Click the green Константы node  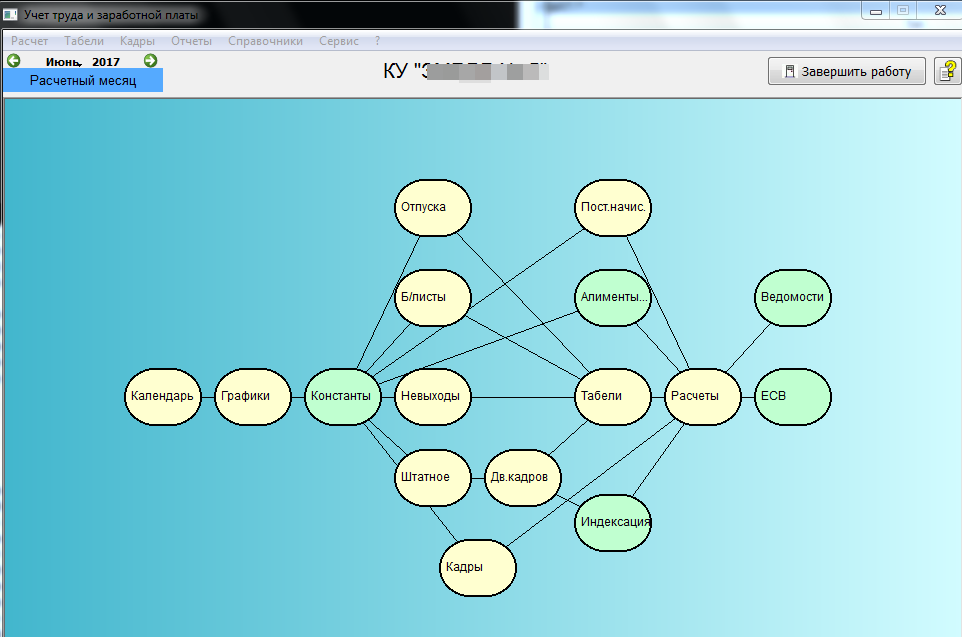tap(342, 396)
